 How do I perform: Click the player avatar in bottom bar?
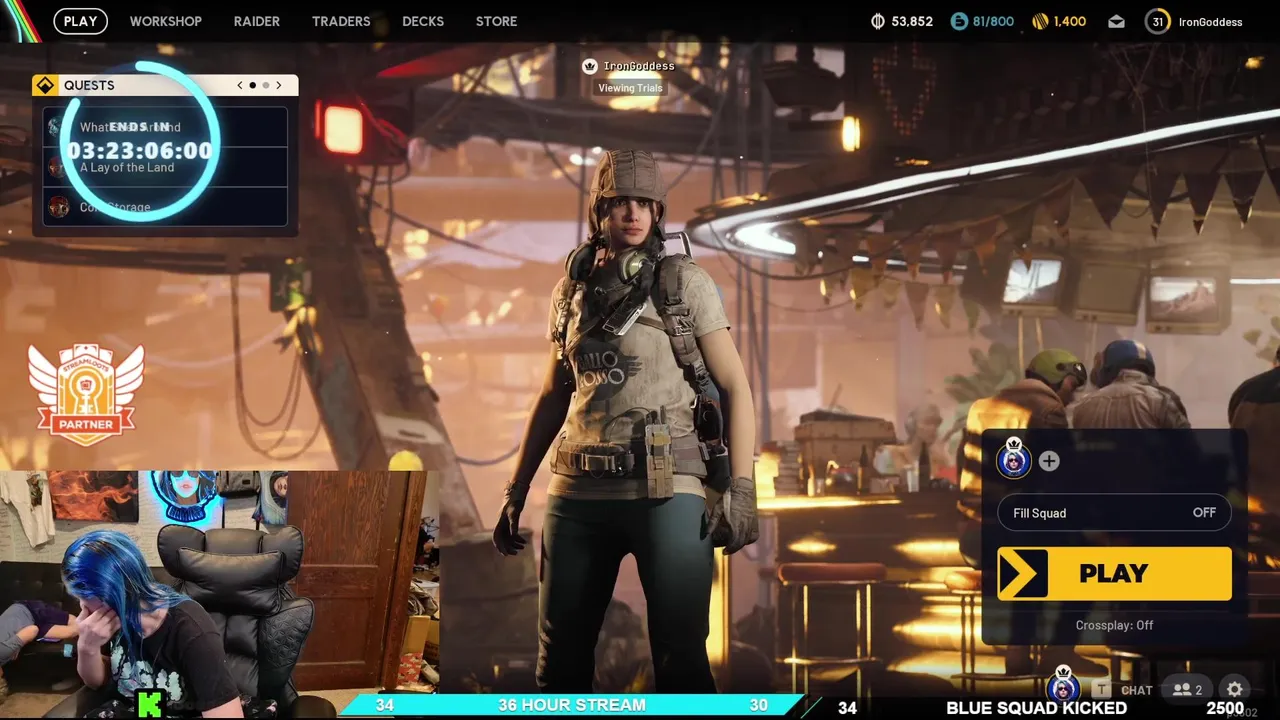point(1063,686)
